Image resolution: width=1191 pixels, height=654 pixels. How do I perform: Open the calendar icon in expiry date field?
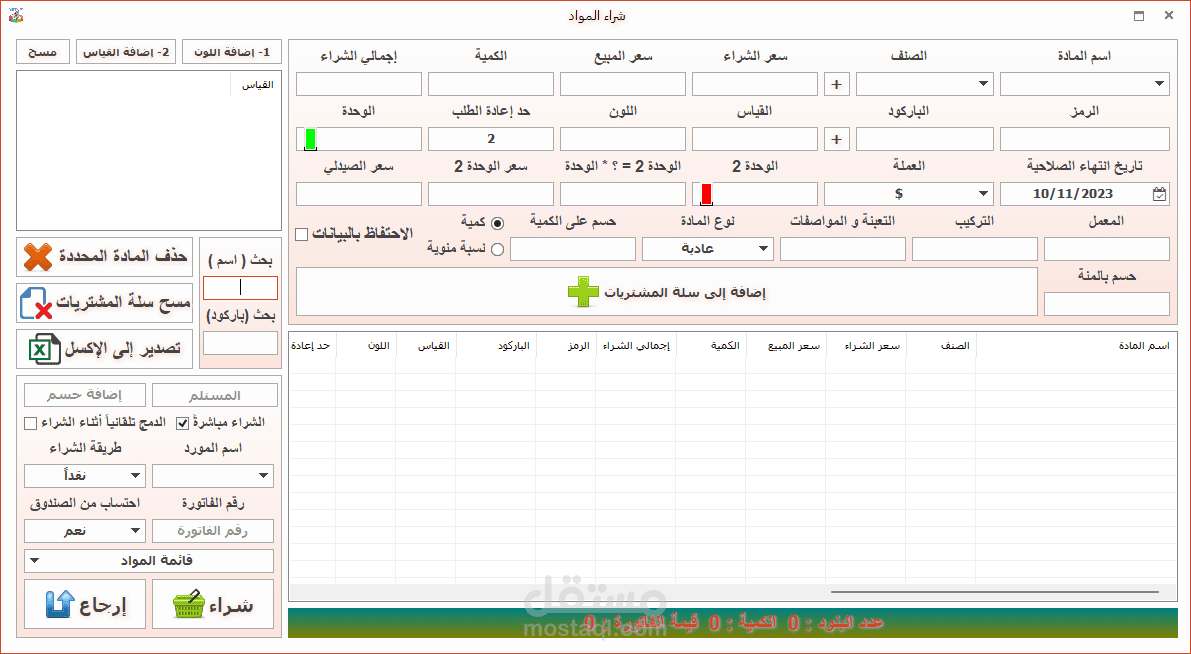1159,194
